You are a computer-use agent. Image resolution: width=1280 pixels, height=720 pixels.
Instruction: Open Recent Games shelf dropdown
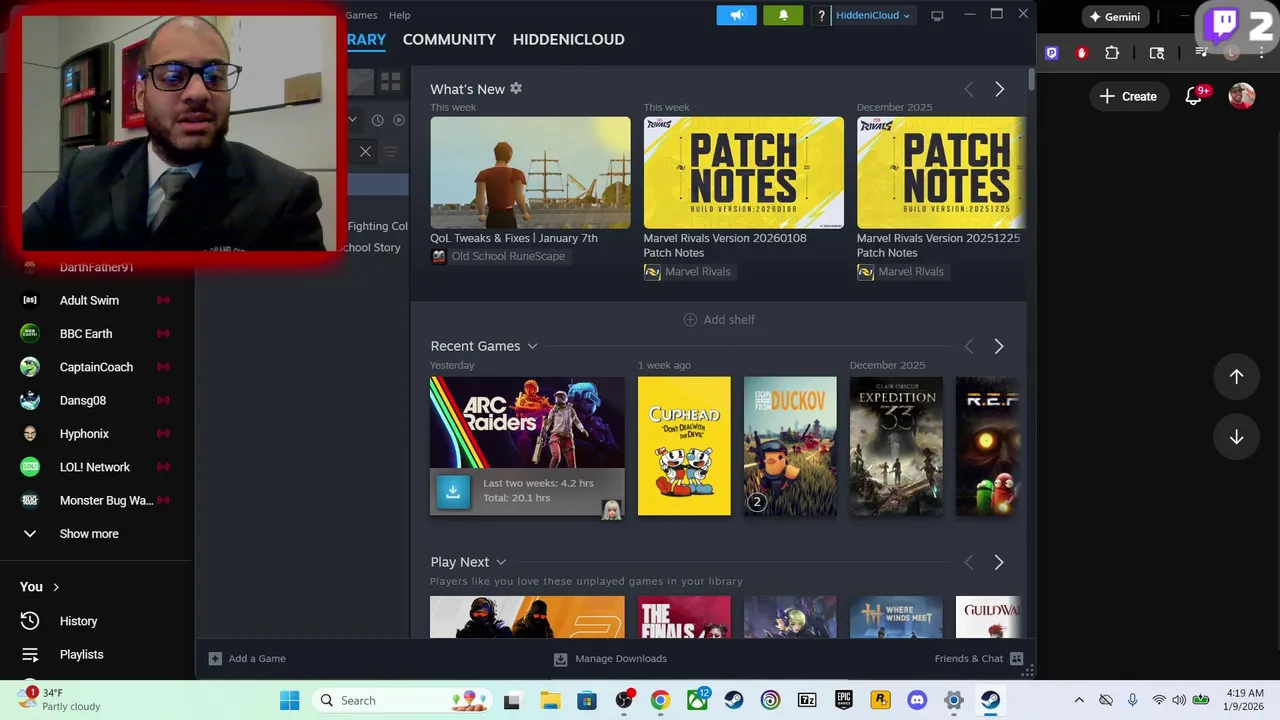point(532,346)
